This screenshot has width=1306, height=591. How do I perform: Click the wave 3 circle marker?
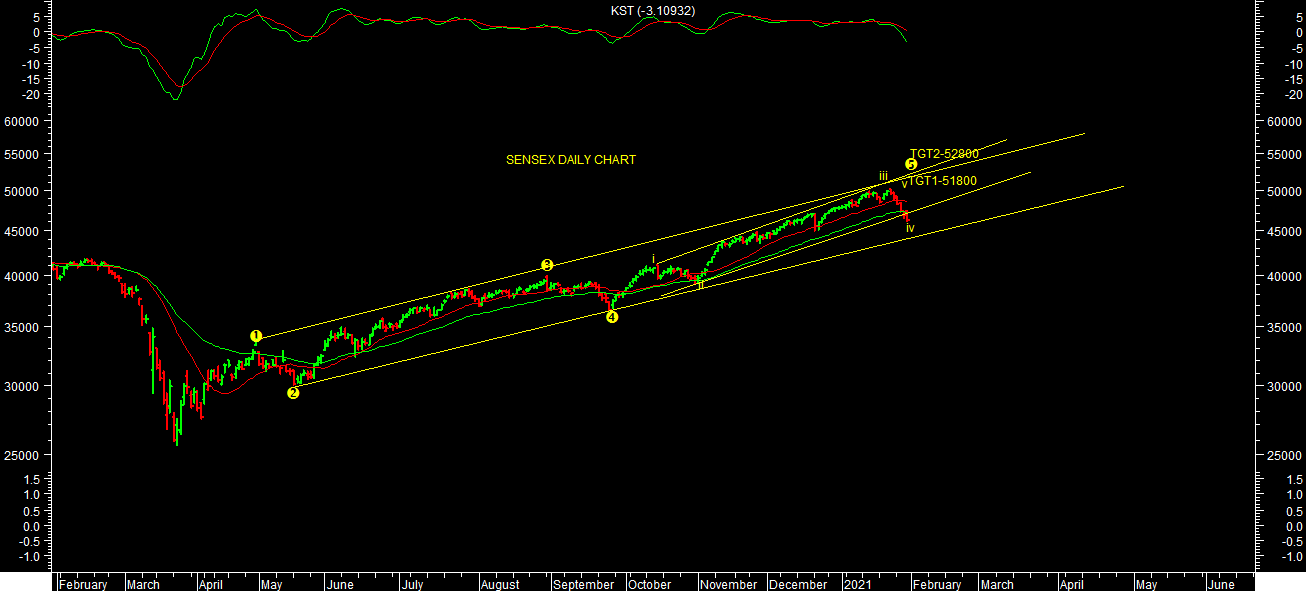547,265
